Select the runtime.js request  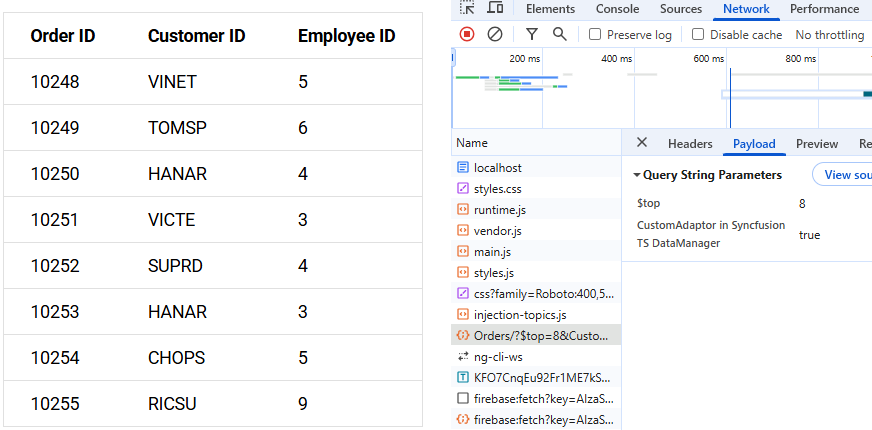point(536,210)
